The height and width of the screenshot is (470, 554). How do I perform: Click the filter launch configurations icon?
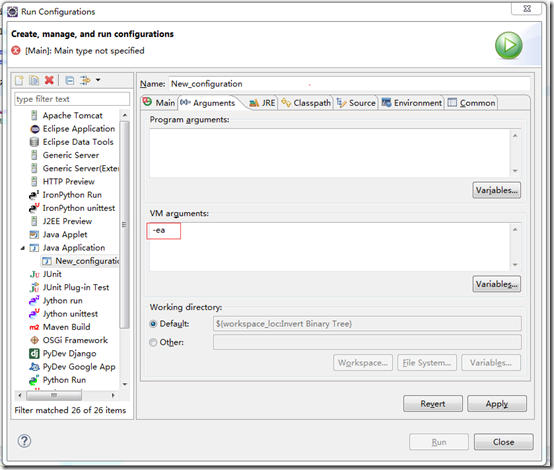[x=85, y=81]
